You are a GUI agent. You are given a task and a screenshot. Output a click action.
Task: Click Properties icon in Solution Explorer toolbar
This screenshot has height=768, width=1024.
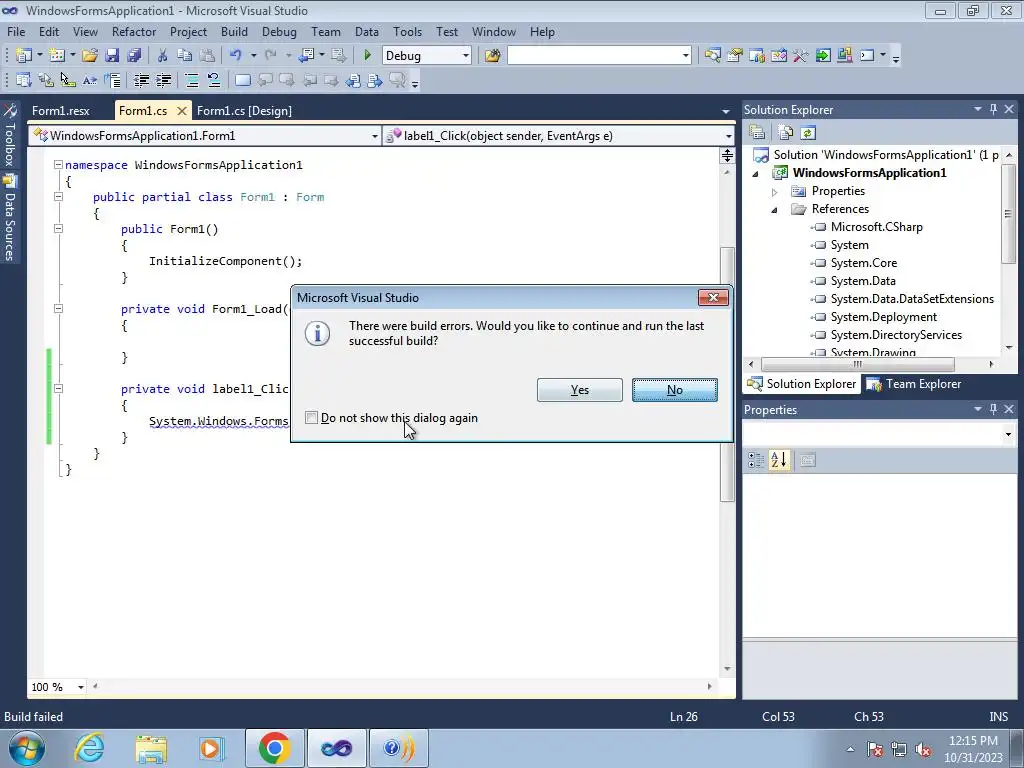tap(757, 133)
